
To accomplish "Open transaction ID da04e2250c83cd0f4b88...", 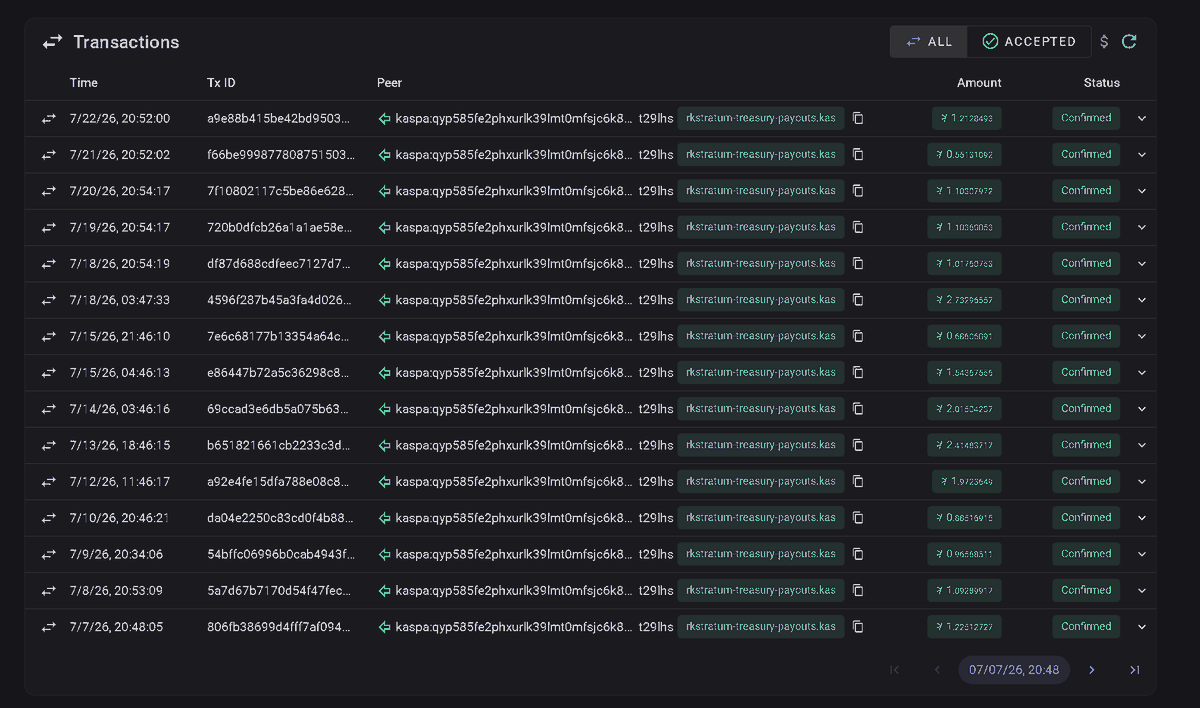I will click(279, 518).
